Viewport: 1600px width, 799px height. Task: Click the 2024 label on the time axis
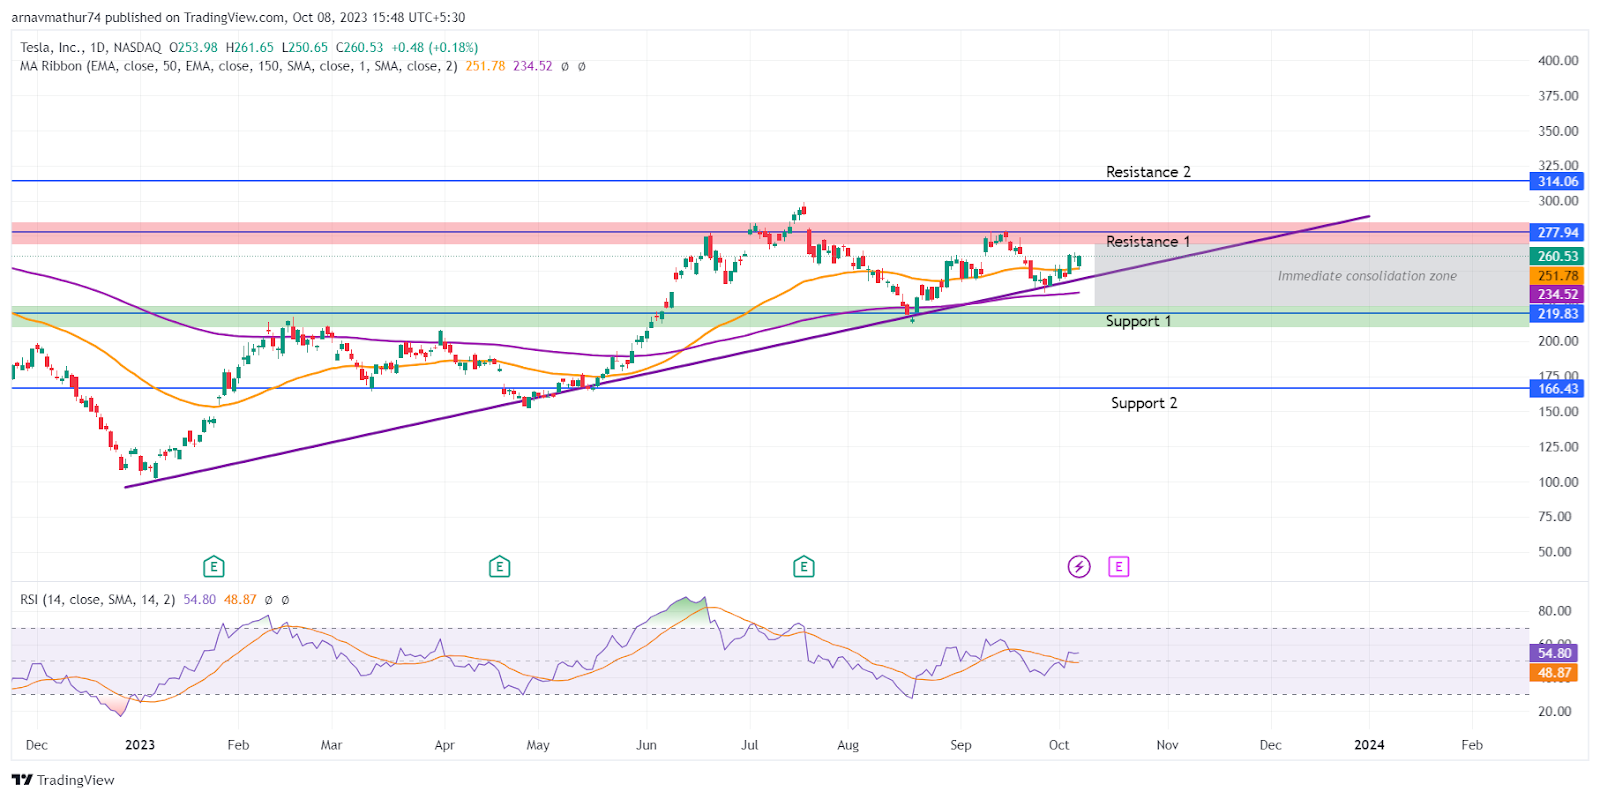point(1369,745)
